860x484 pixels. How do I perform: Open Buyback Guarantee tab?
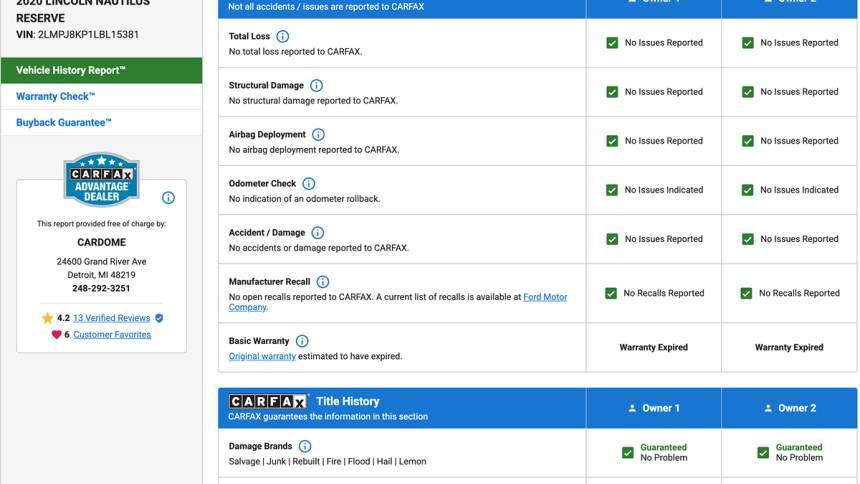pyautogui.click(x=101, y=122)
